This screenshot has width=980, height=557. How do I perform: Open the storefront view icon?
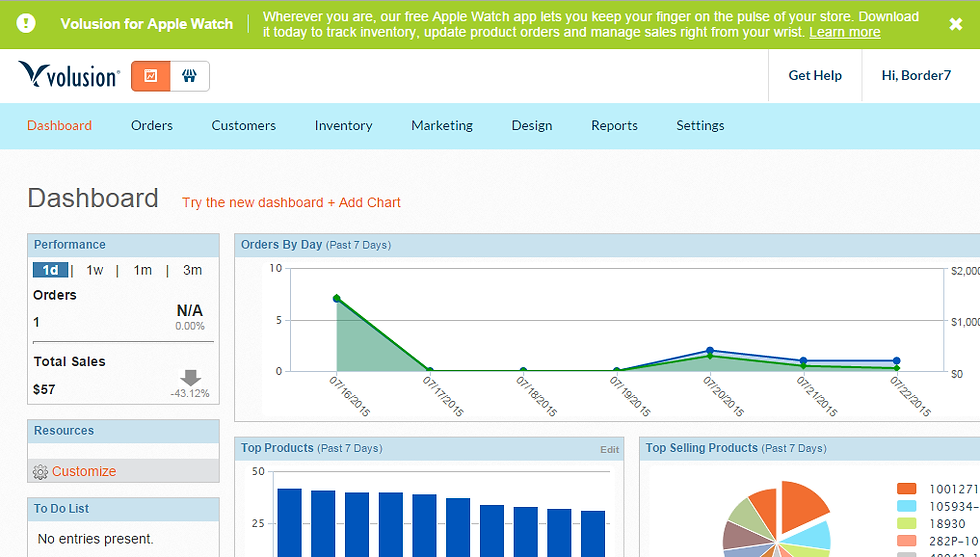(190, 76)
